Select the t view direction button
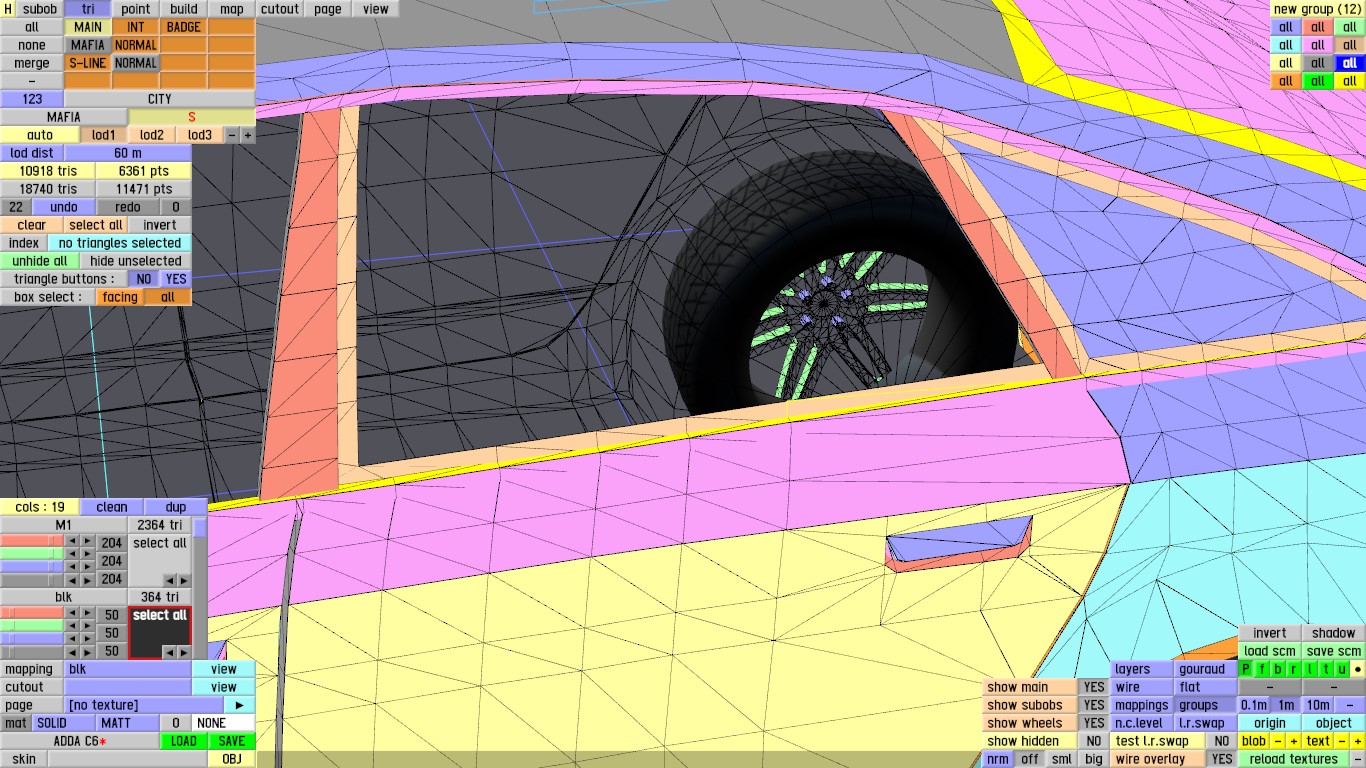This screenshot has width=1366, height=768. (1326, 669)
